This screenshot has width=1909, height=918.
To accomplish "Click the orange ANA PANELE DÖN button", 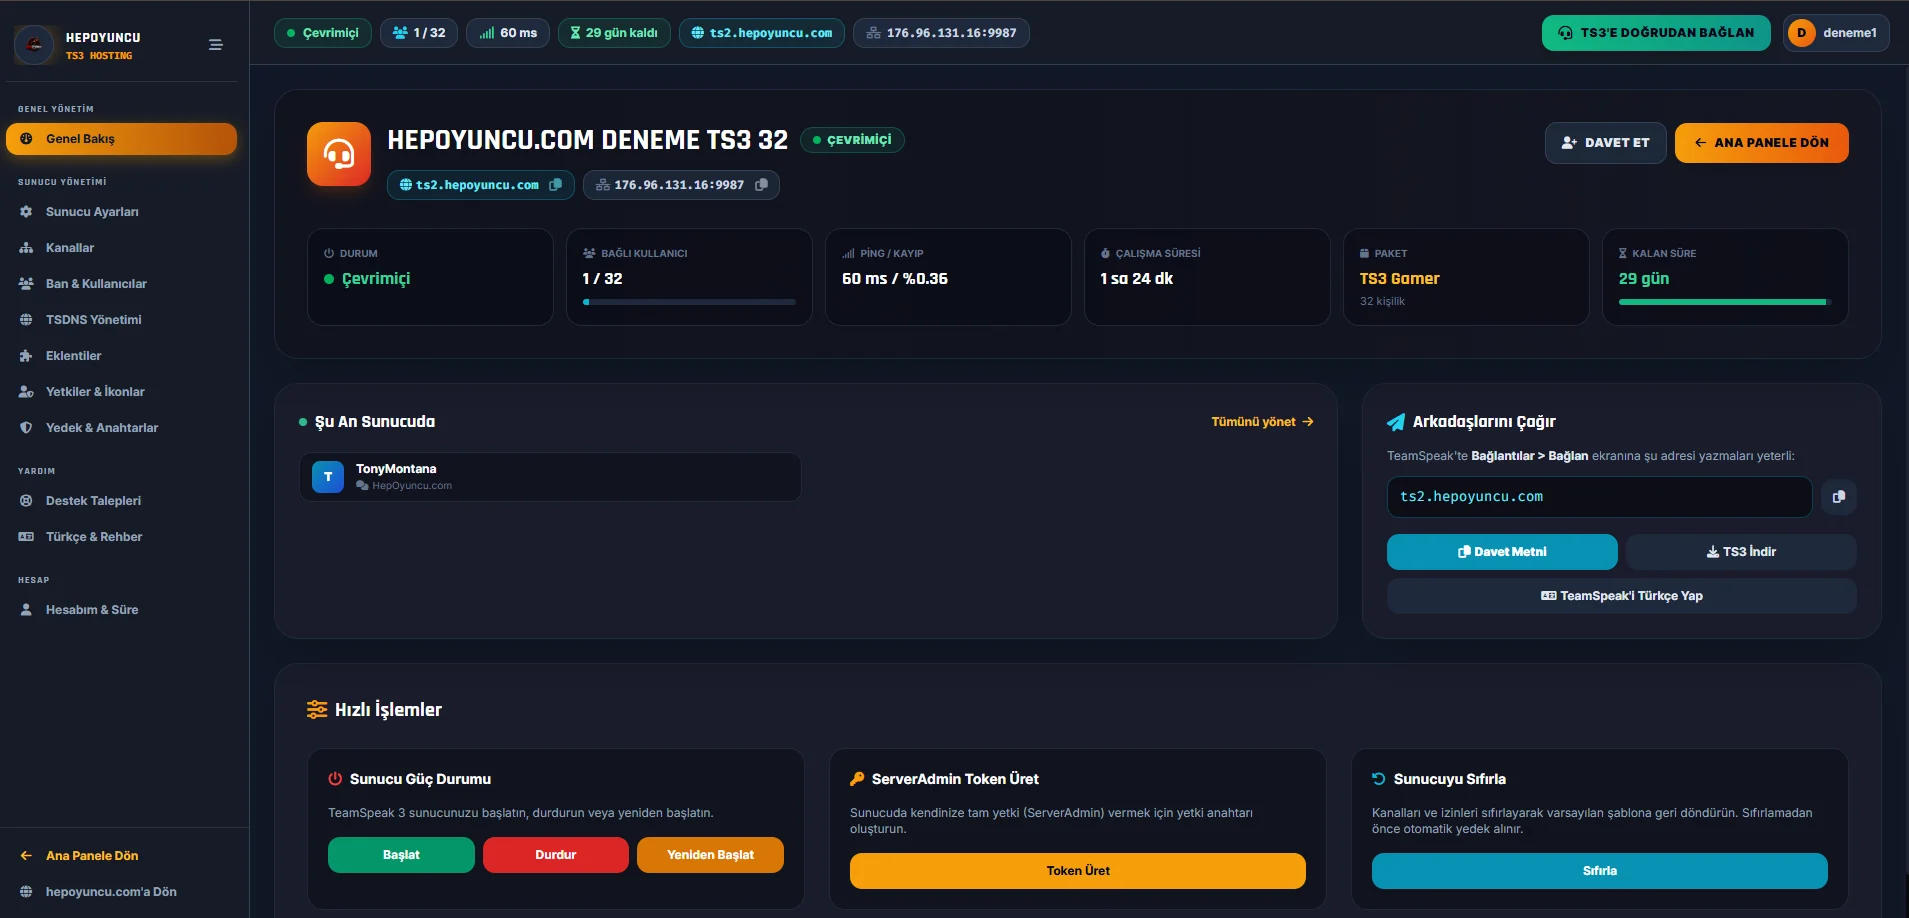I will 1761,143.
